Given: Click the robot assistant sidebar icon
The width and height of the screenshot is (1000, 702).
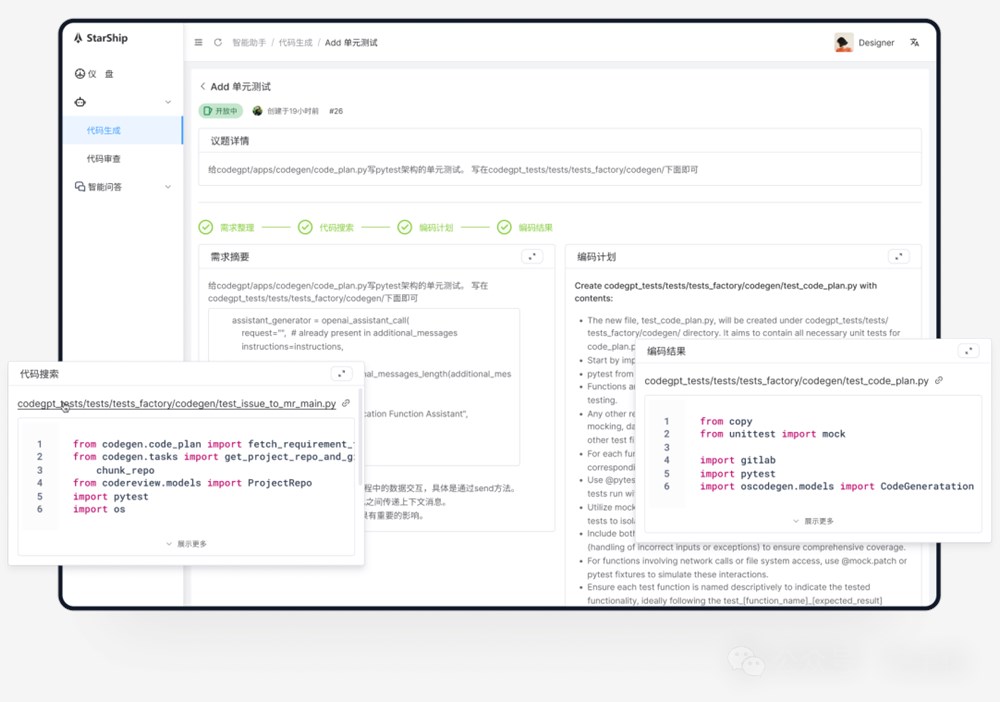Looking at the screenshot, I should point(80,102).
